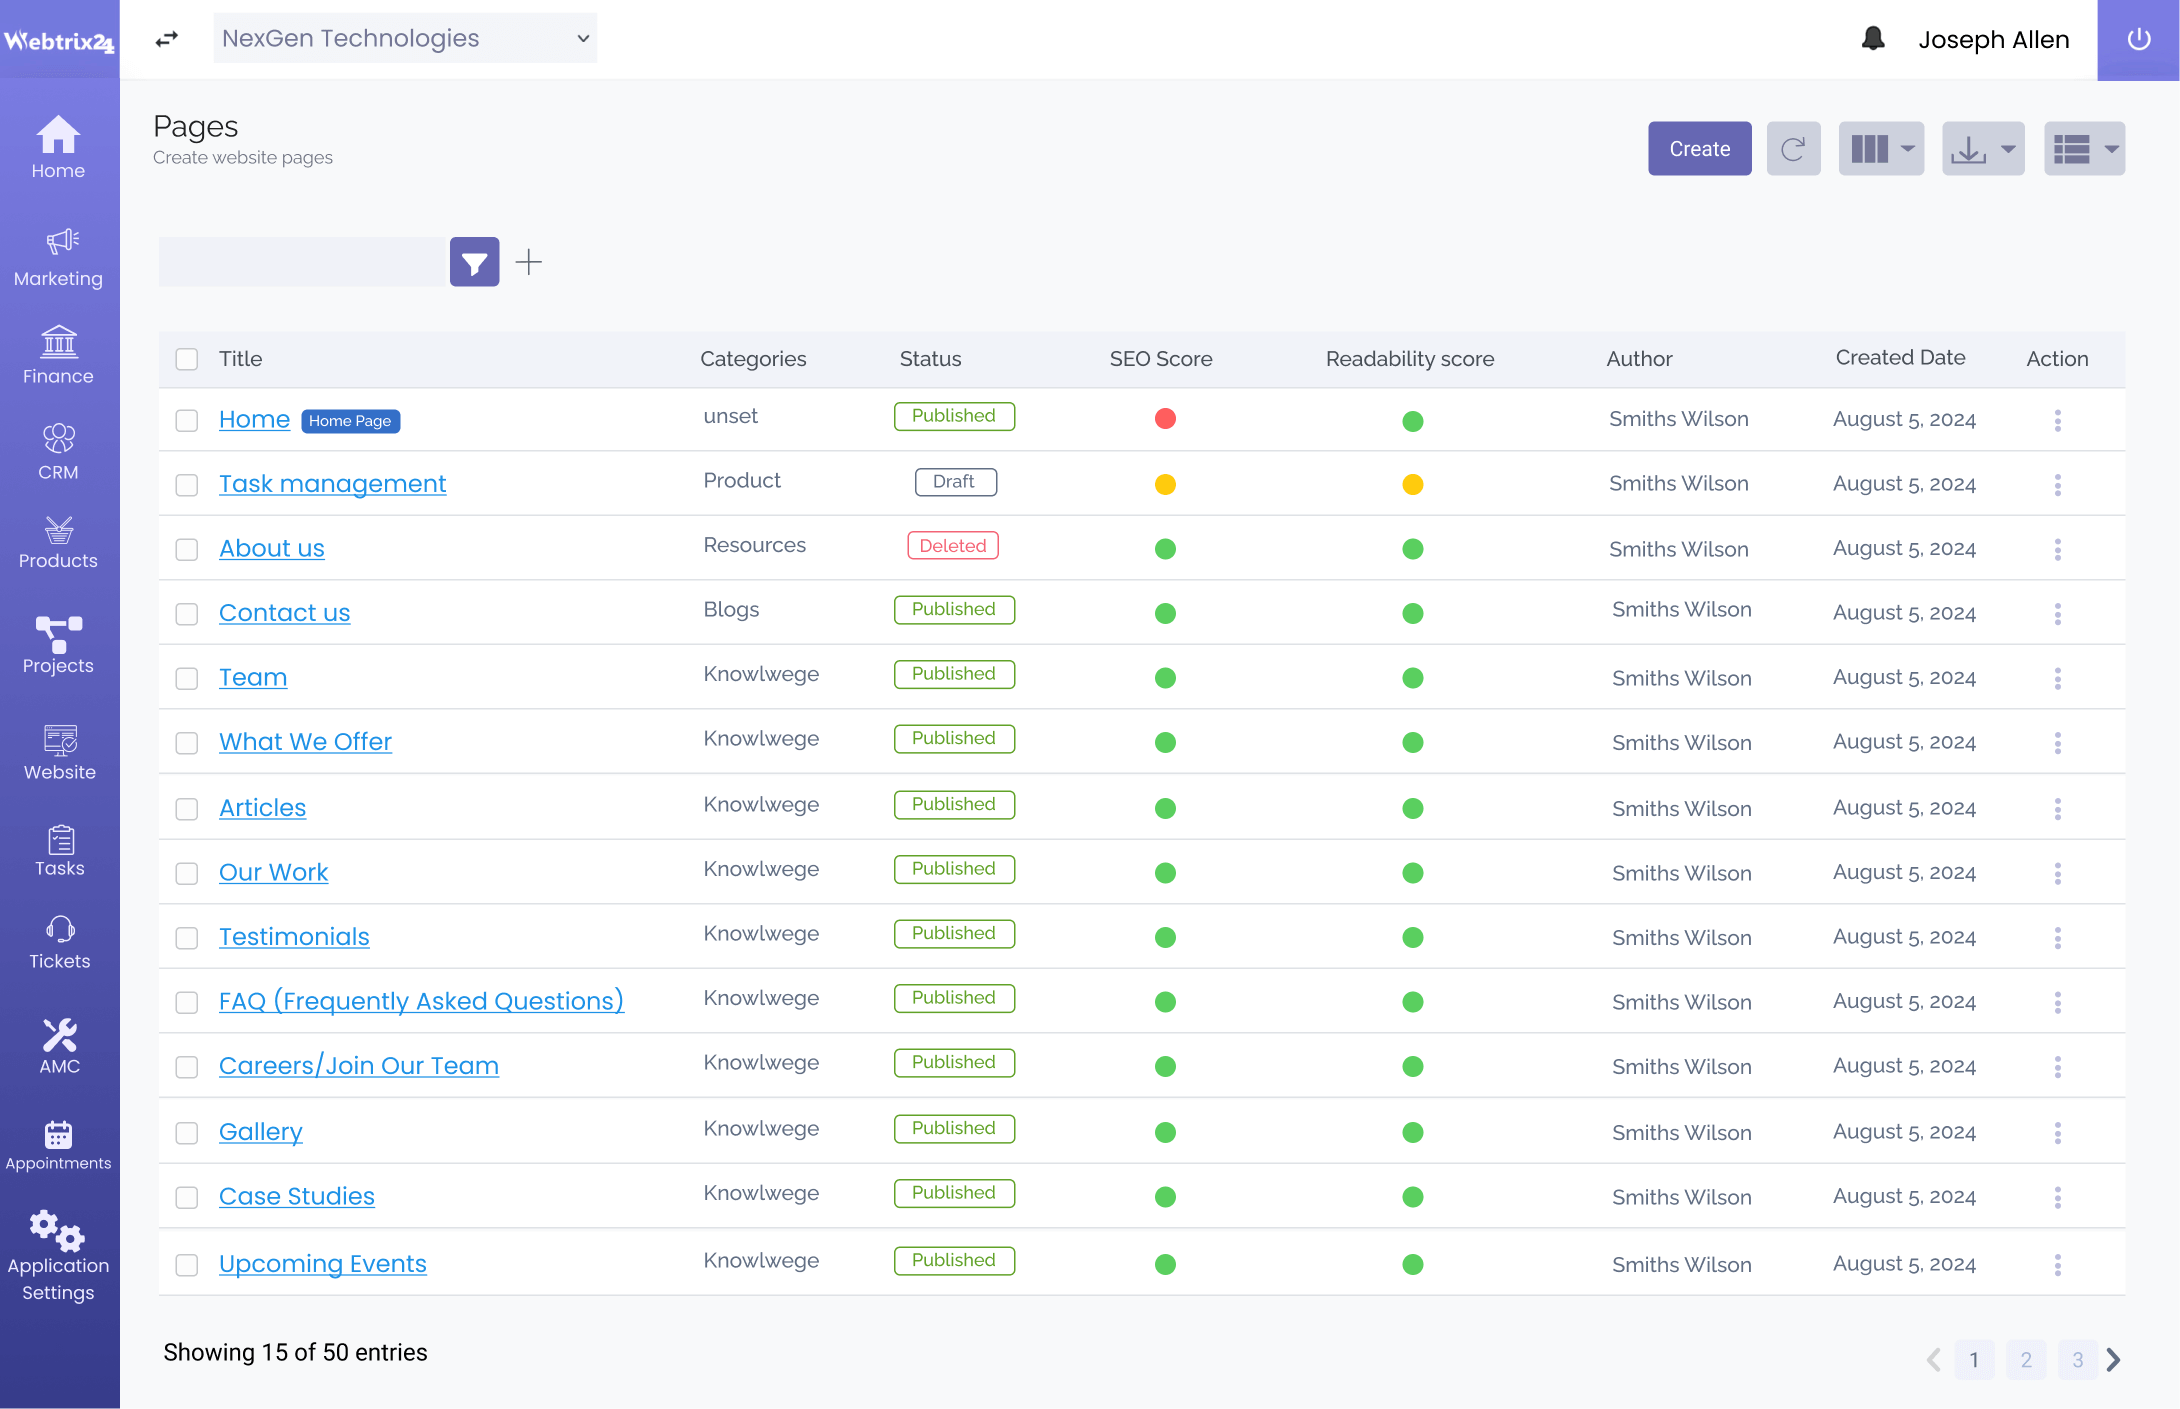The image size is (2180, 1409).
Task: Open the AMC module
Action: coord(59,1046)
